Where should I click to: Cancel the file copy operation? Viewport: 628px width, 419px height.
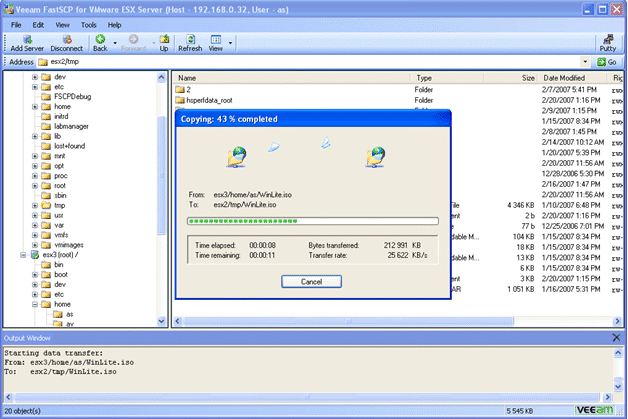(312, 282)
